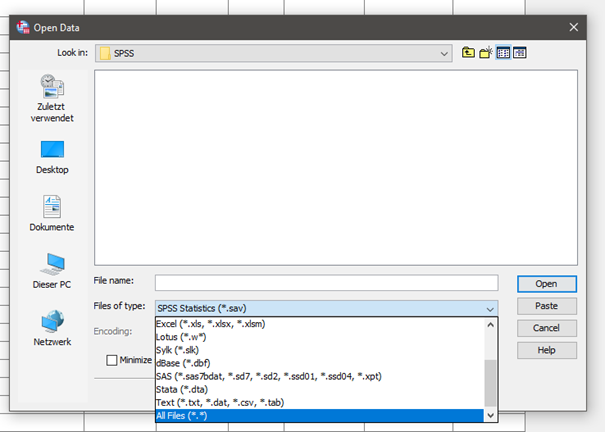Viewport: 605px width, 432px height.
Task: Click the Cancel button
Action: 546,328
